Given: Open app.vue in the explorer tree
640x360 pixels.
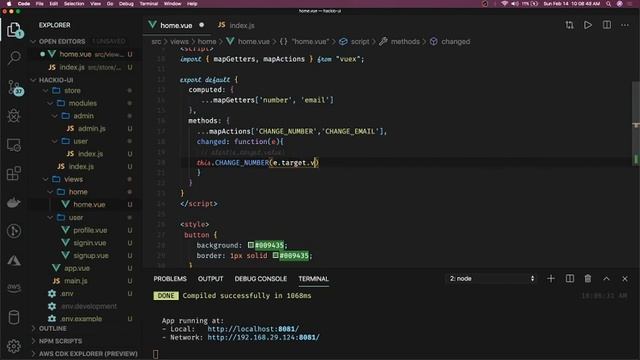Looking at the screenshot, I should 77,268.
